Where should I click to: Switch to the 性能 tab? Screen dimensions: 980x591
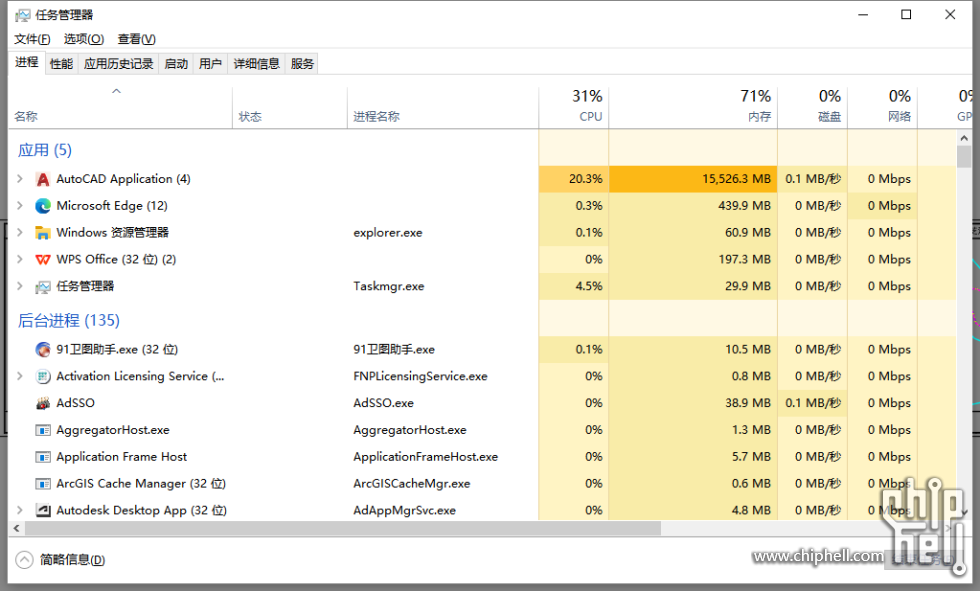click(x=61, y=64)
